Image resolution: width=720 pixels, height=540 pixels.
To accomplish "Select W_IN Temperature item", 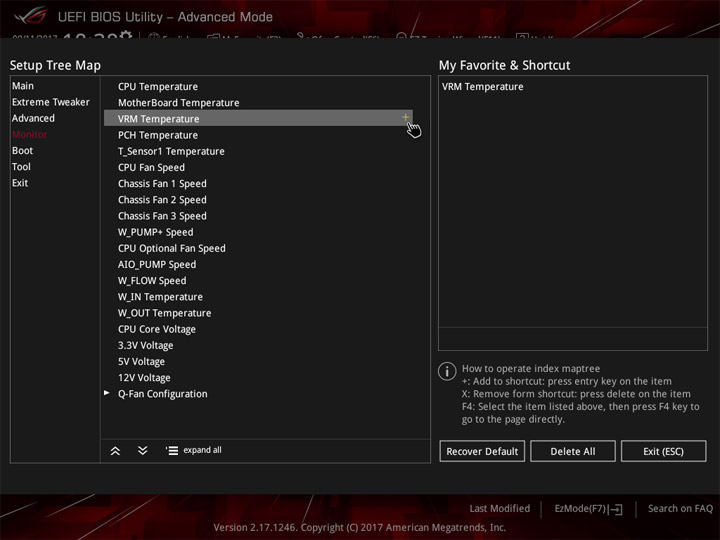I will click(160, 297).
